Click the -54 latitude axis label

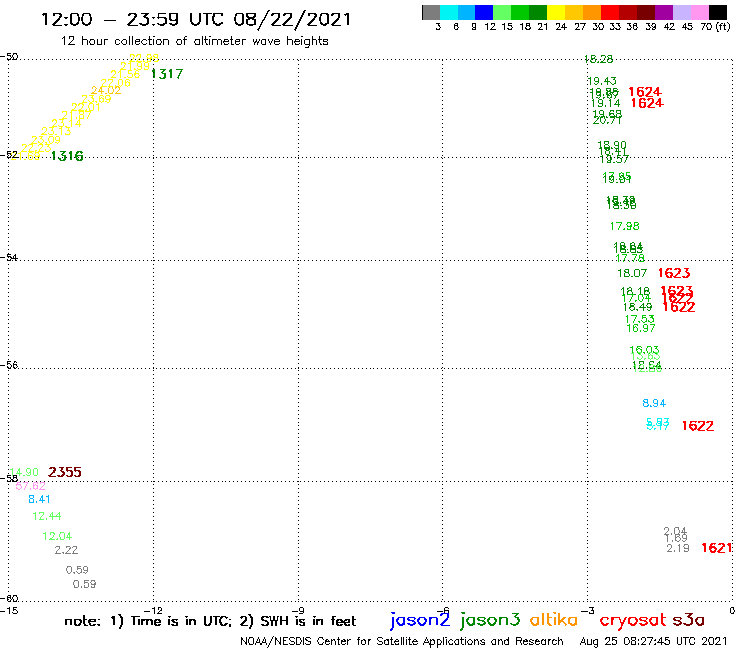point(9,258)
